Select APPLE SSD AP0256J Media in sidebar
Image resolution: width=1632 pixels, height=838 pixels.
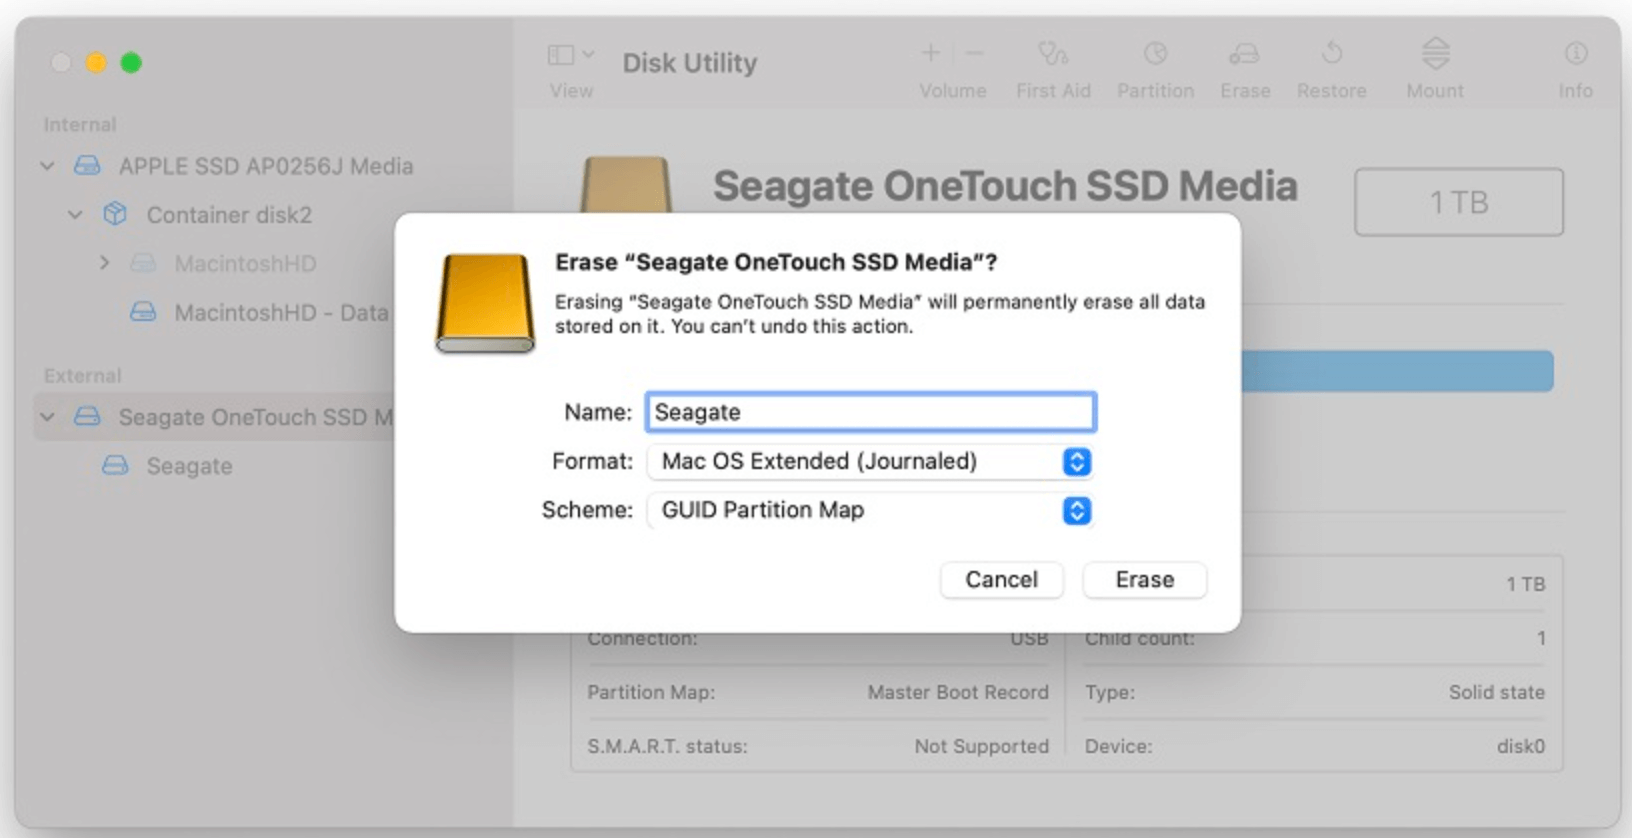tap(265, 166)
